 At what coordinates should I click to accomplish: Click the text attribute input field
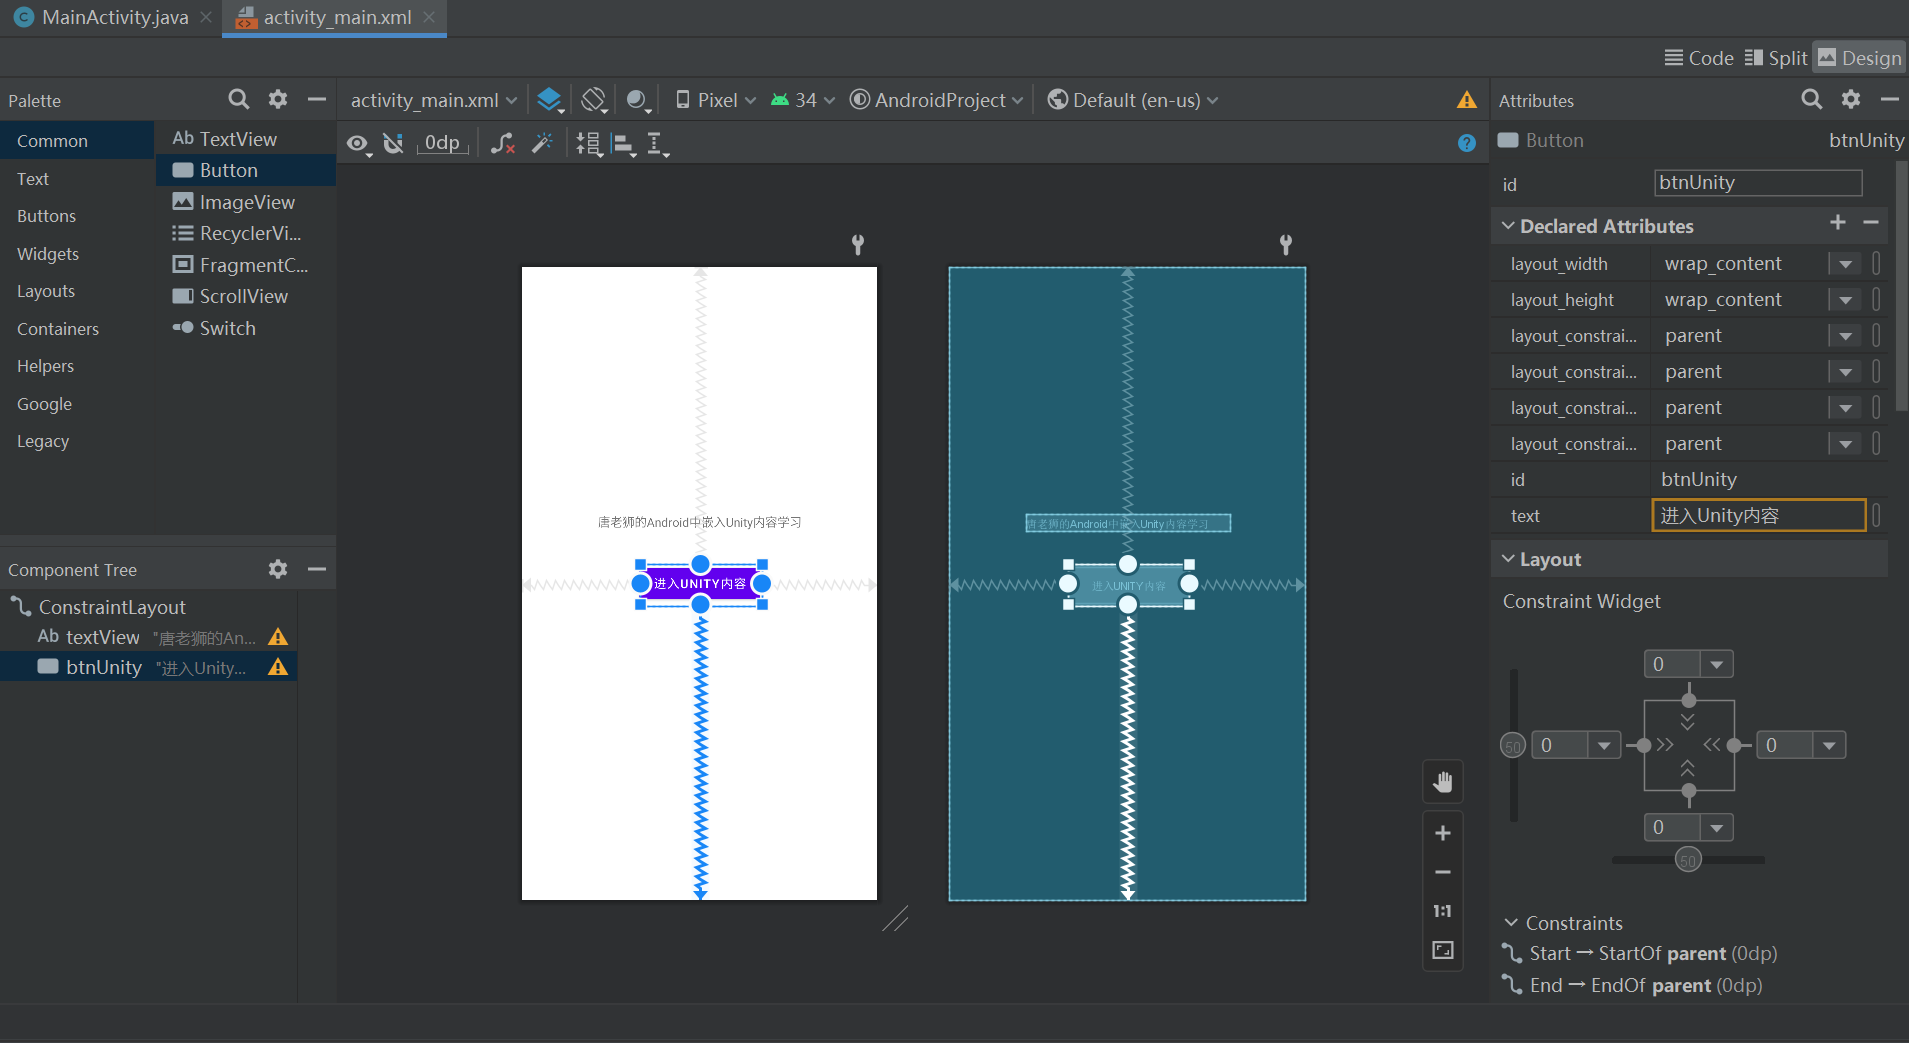click(1758, 516)
